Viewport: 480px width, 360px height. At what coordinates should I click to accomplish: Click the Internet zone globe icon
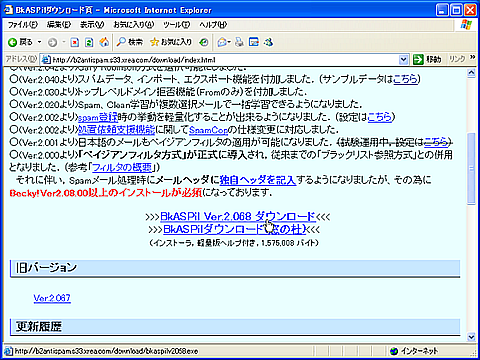tap(394, 351)
